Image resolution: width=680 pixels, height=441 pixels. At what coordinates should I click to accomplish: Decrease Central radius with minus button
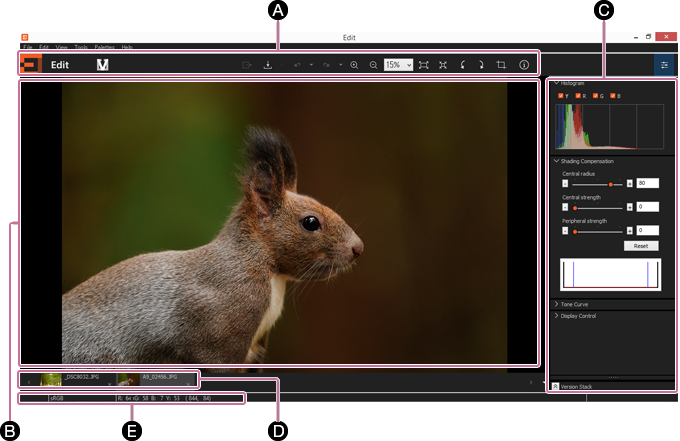[565, 183]
